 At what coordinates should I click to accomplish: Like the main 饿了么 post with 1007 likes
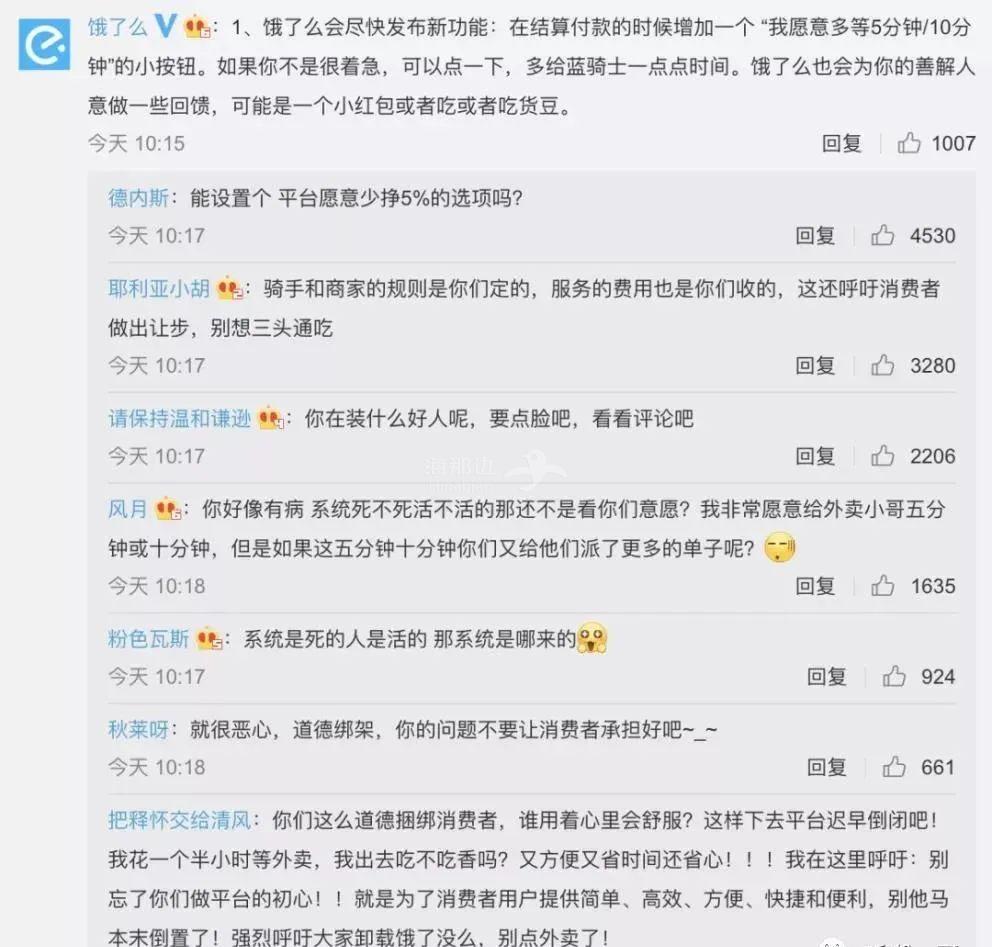(x=909, y=143)
